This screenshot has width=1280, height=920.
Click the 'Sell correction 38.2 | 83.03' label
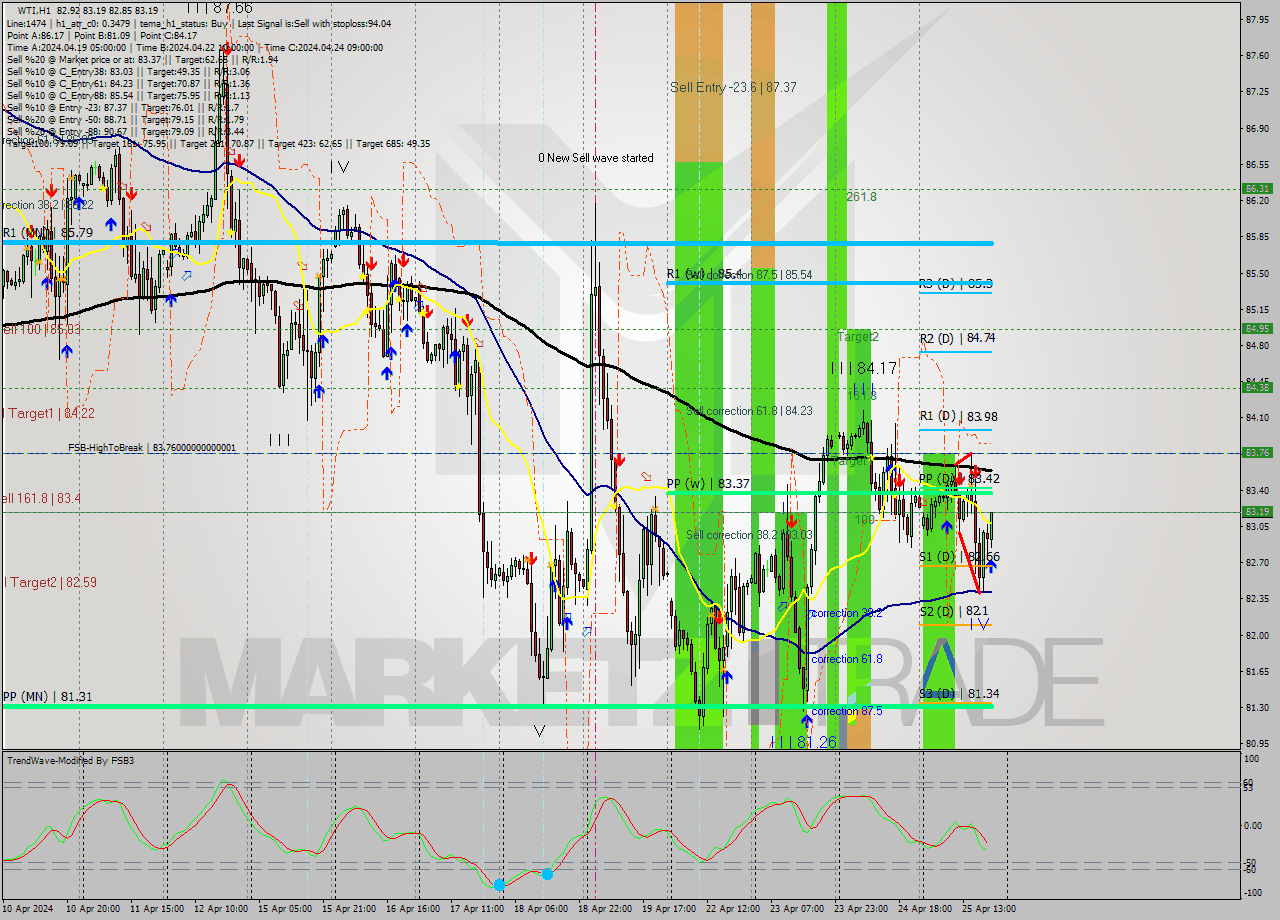coord(749,535)
